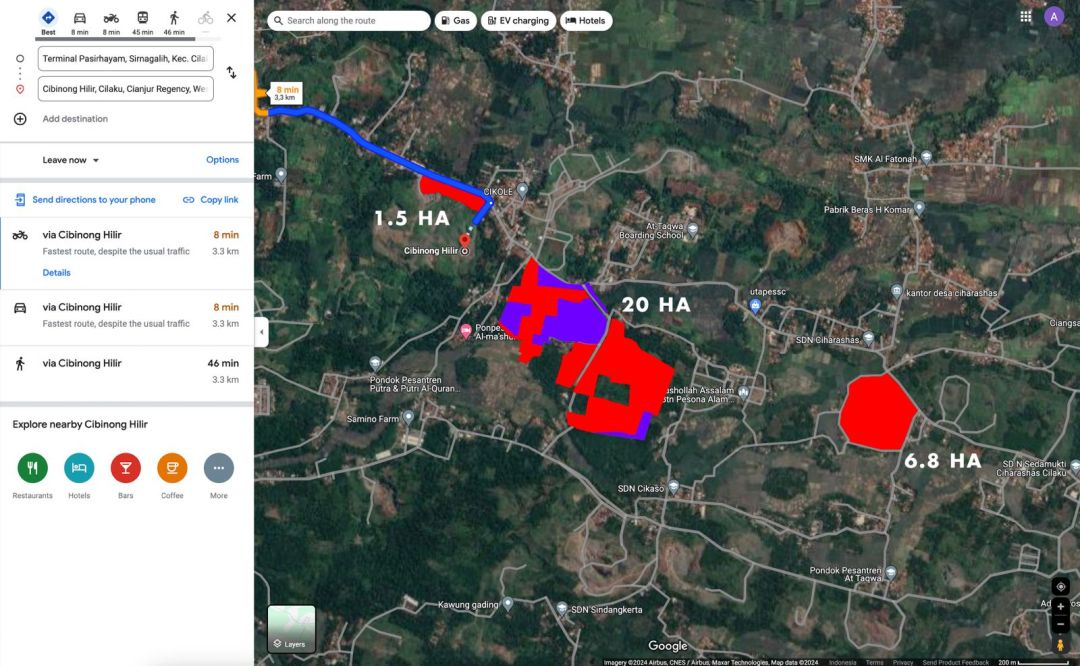Screen dimensions: 1080x666
Task: Select the walking travel mode icon
Action: pyautogui.click(x=174, y=19)
